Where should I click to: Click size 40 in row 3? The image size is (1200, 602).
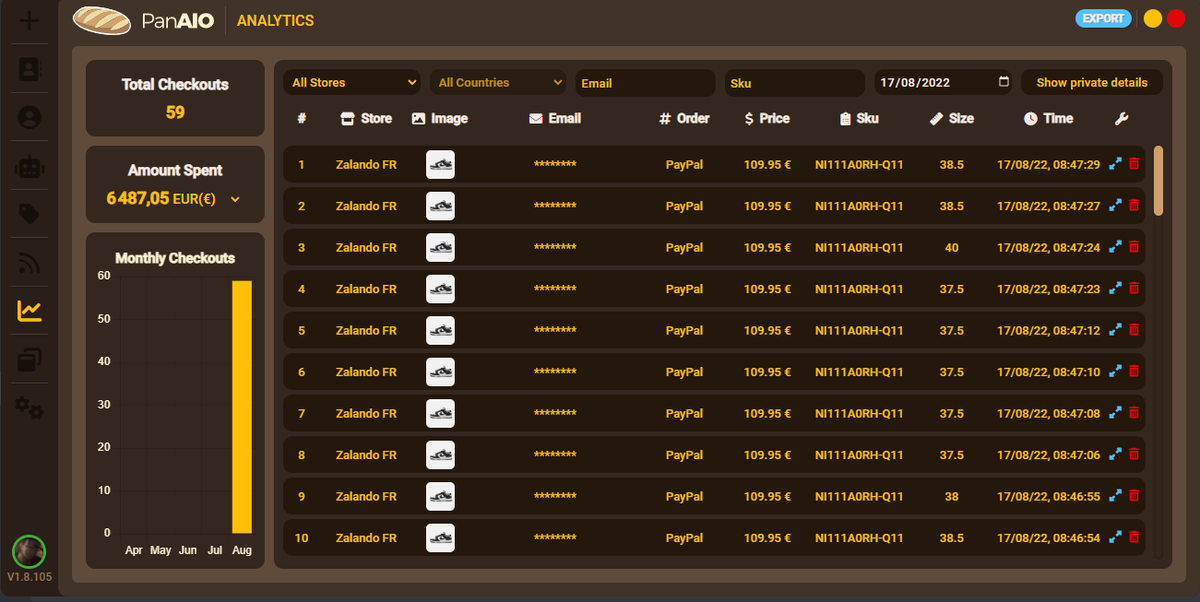pyautogui.click(x=951, y=247)
